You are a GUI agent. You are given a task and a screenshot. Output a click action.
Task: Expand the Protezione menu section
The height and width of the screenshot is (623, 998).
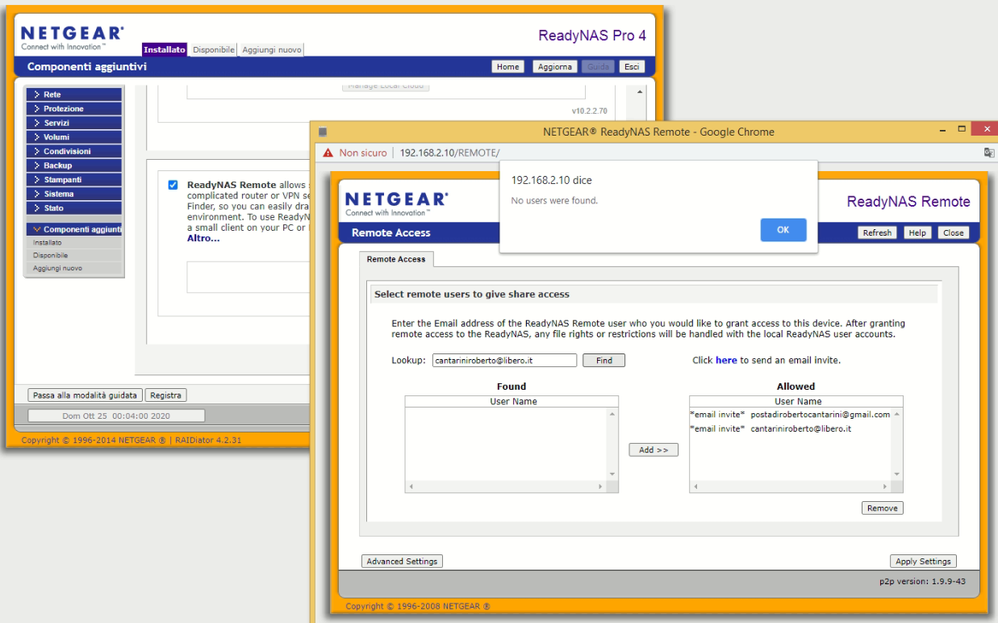74,109
